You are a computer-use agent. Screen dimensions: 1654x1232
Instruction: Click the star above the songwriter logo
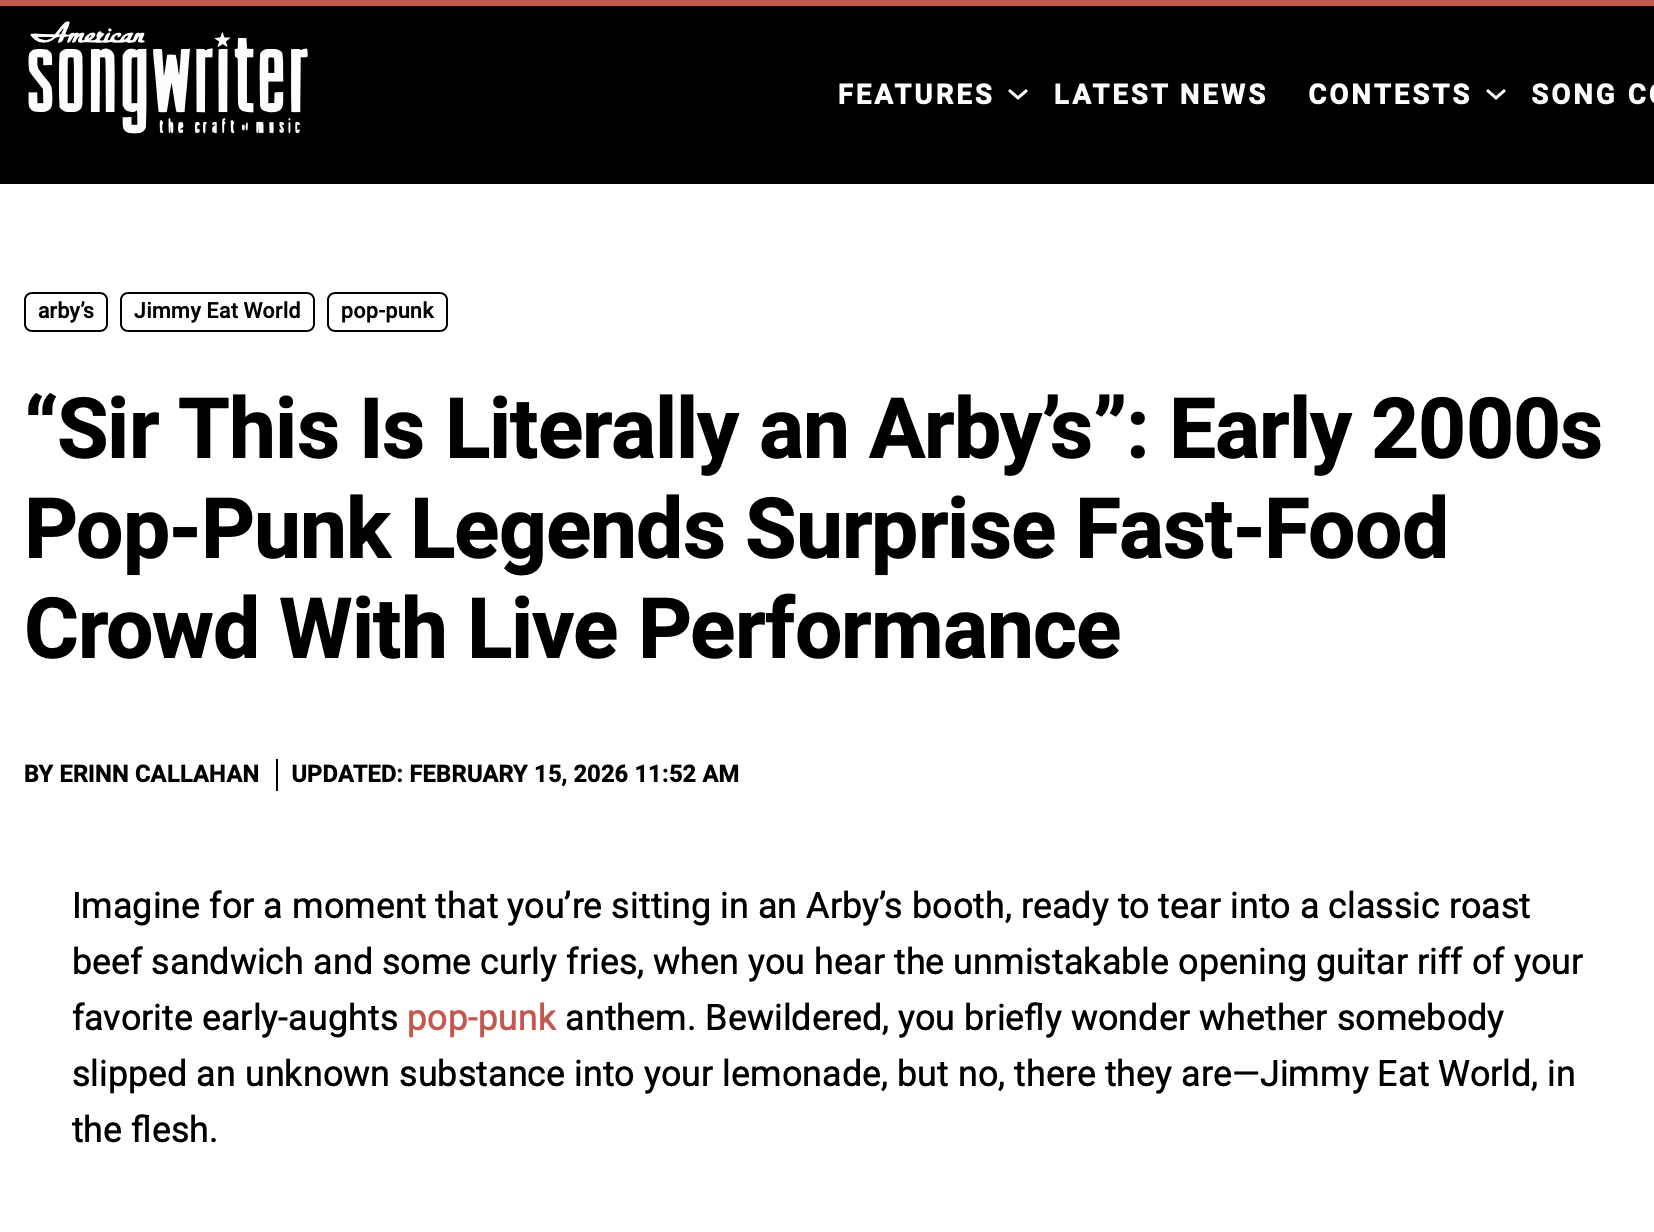[222, 40]
